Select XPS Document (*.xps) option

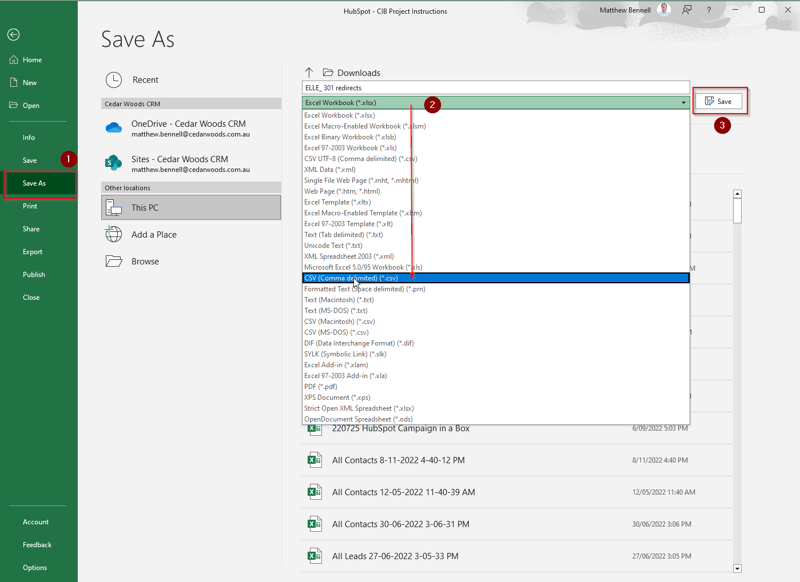pyautogui.click(x=495, y=397)
